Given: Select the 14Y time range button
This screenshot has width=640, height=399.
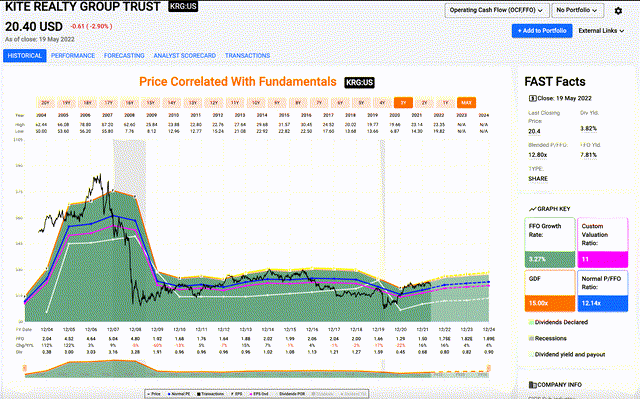Looking at the screenshot, I should coord(172,103).
